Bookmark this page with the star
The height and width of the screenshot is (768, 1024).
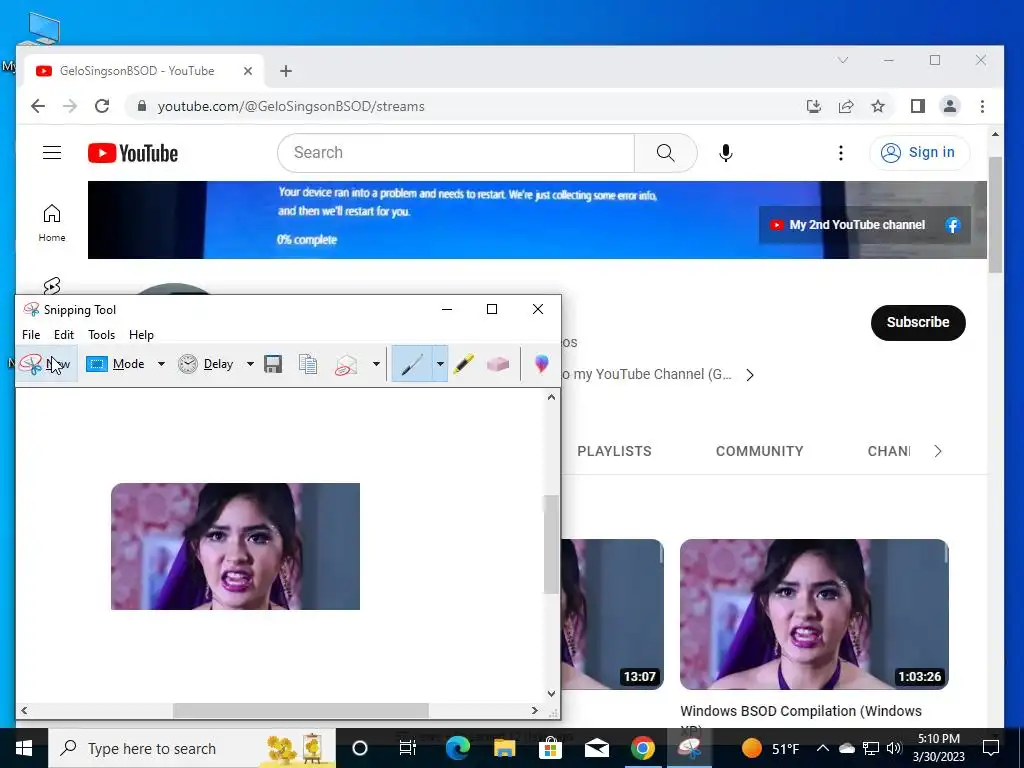pos(878,106)
